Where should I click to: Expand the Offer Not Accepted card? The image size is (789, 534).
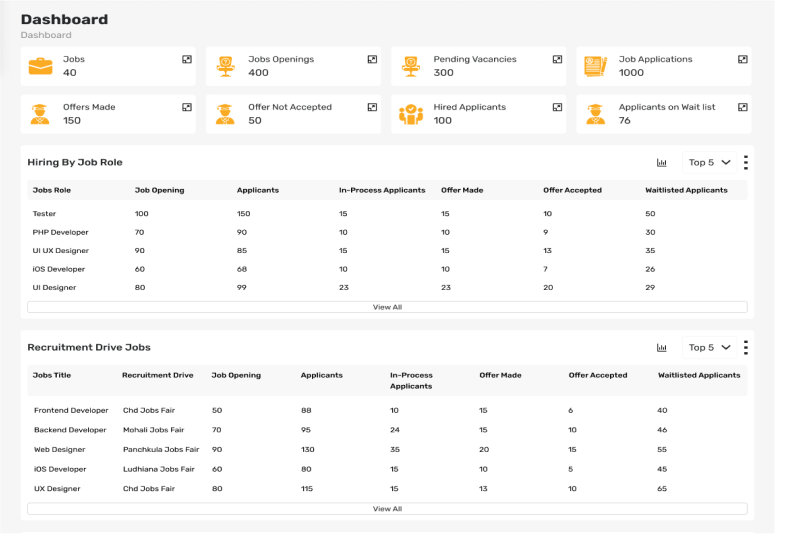[x=372, y=107]
